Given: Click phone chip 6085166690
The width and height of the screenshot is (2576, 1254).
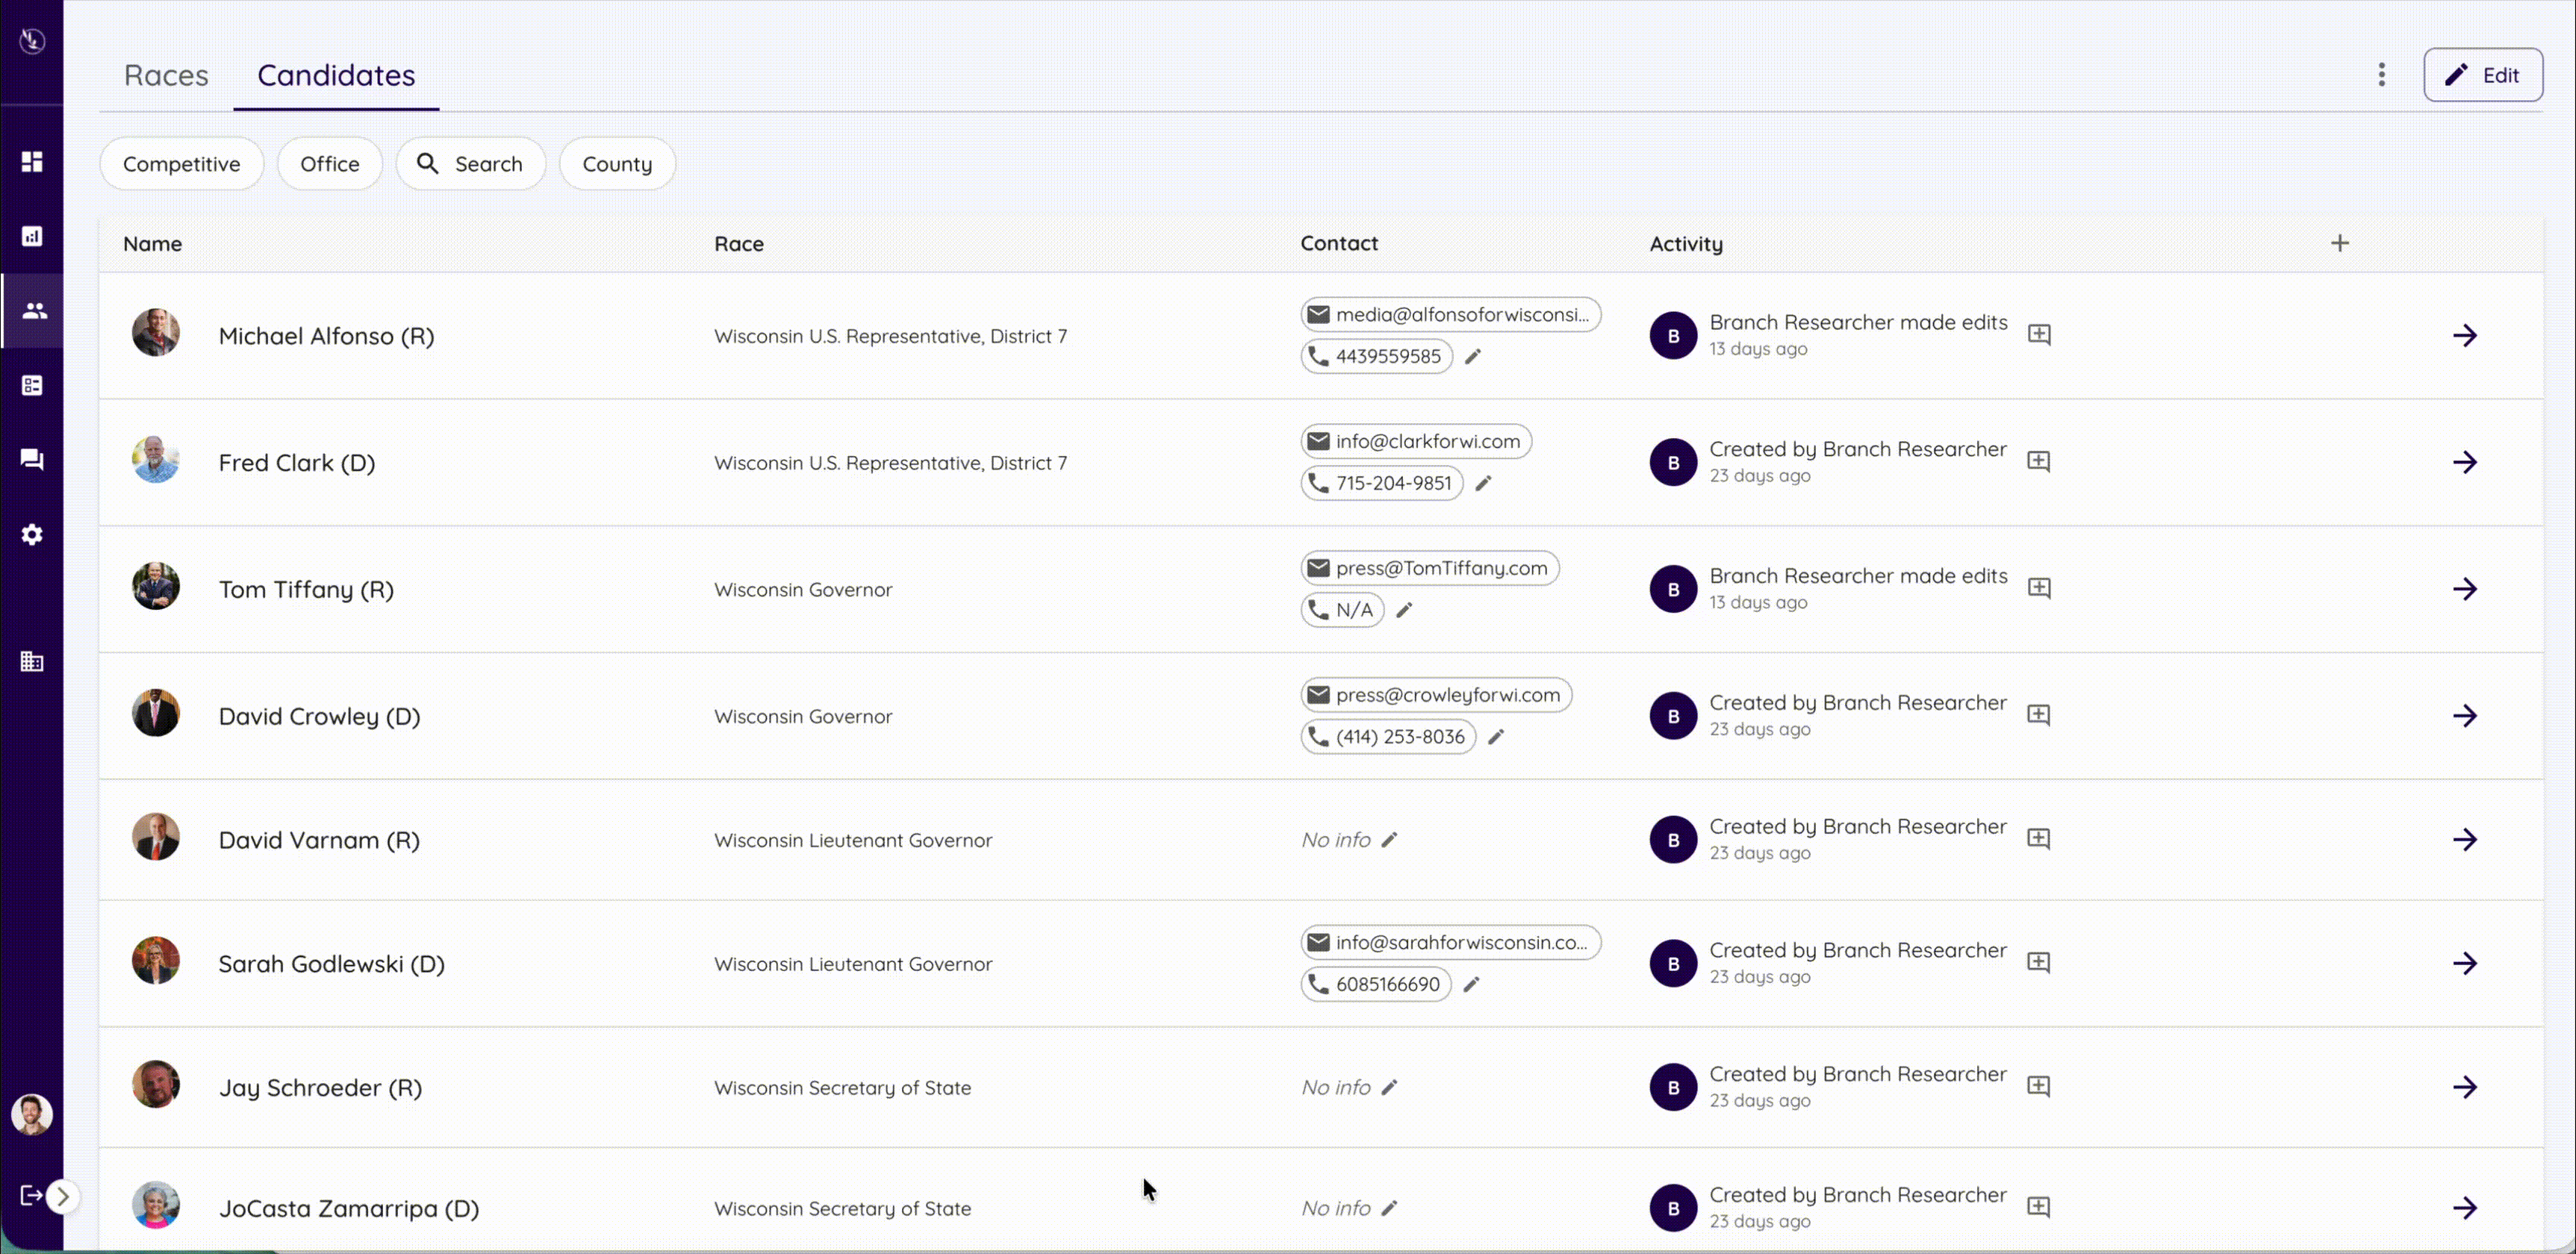Looking at the screenshot, I should coord(1376,985).
